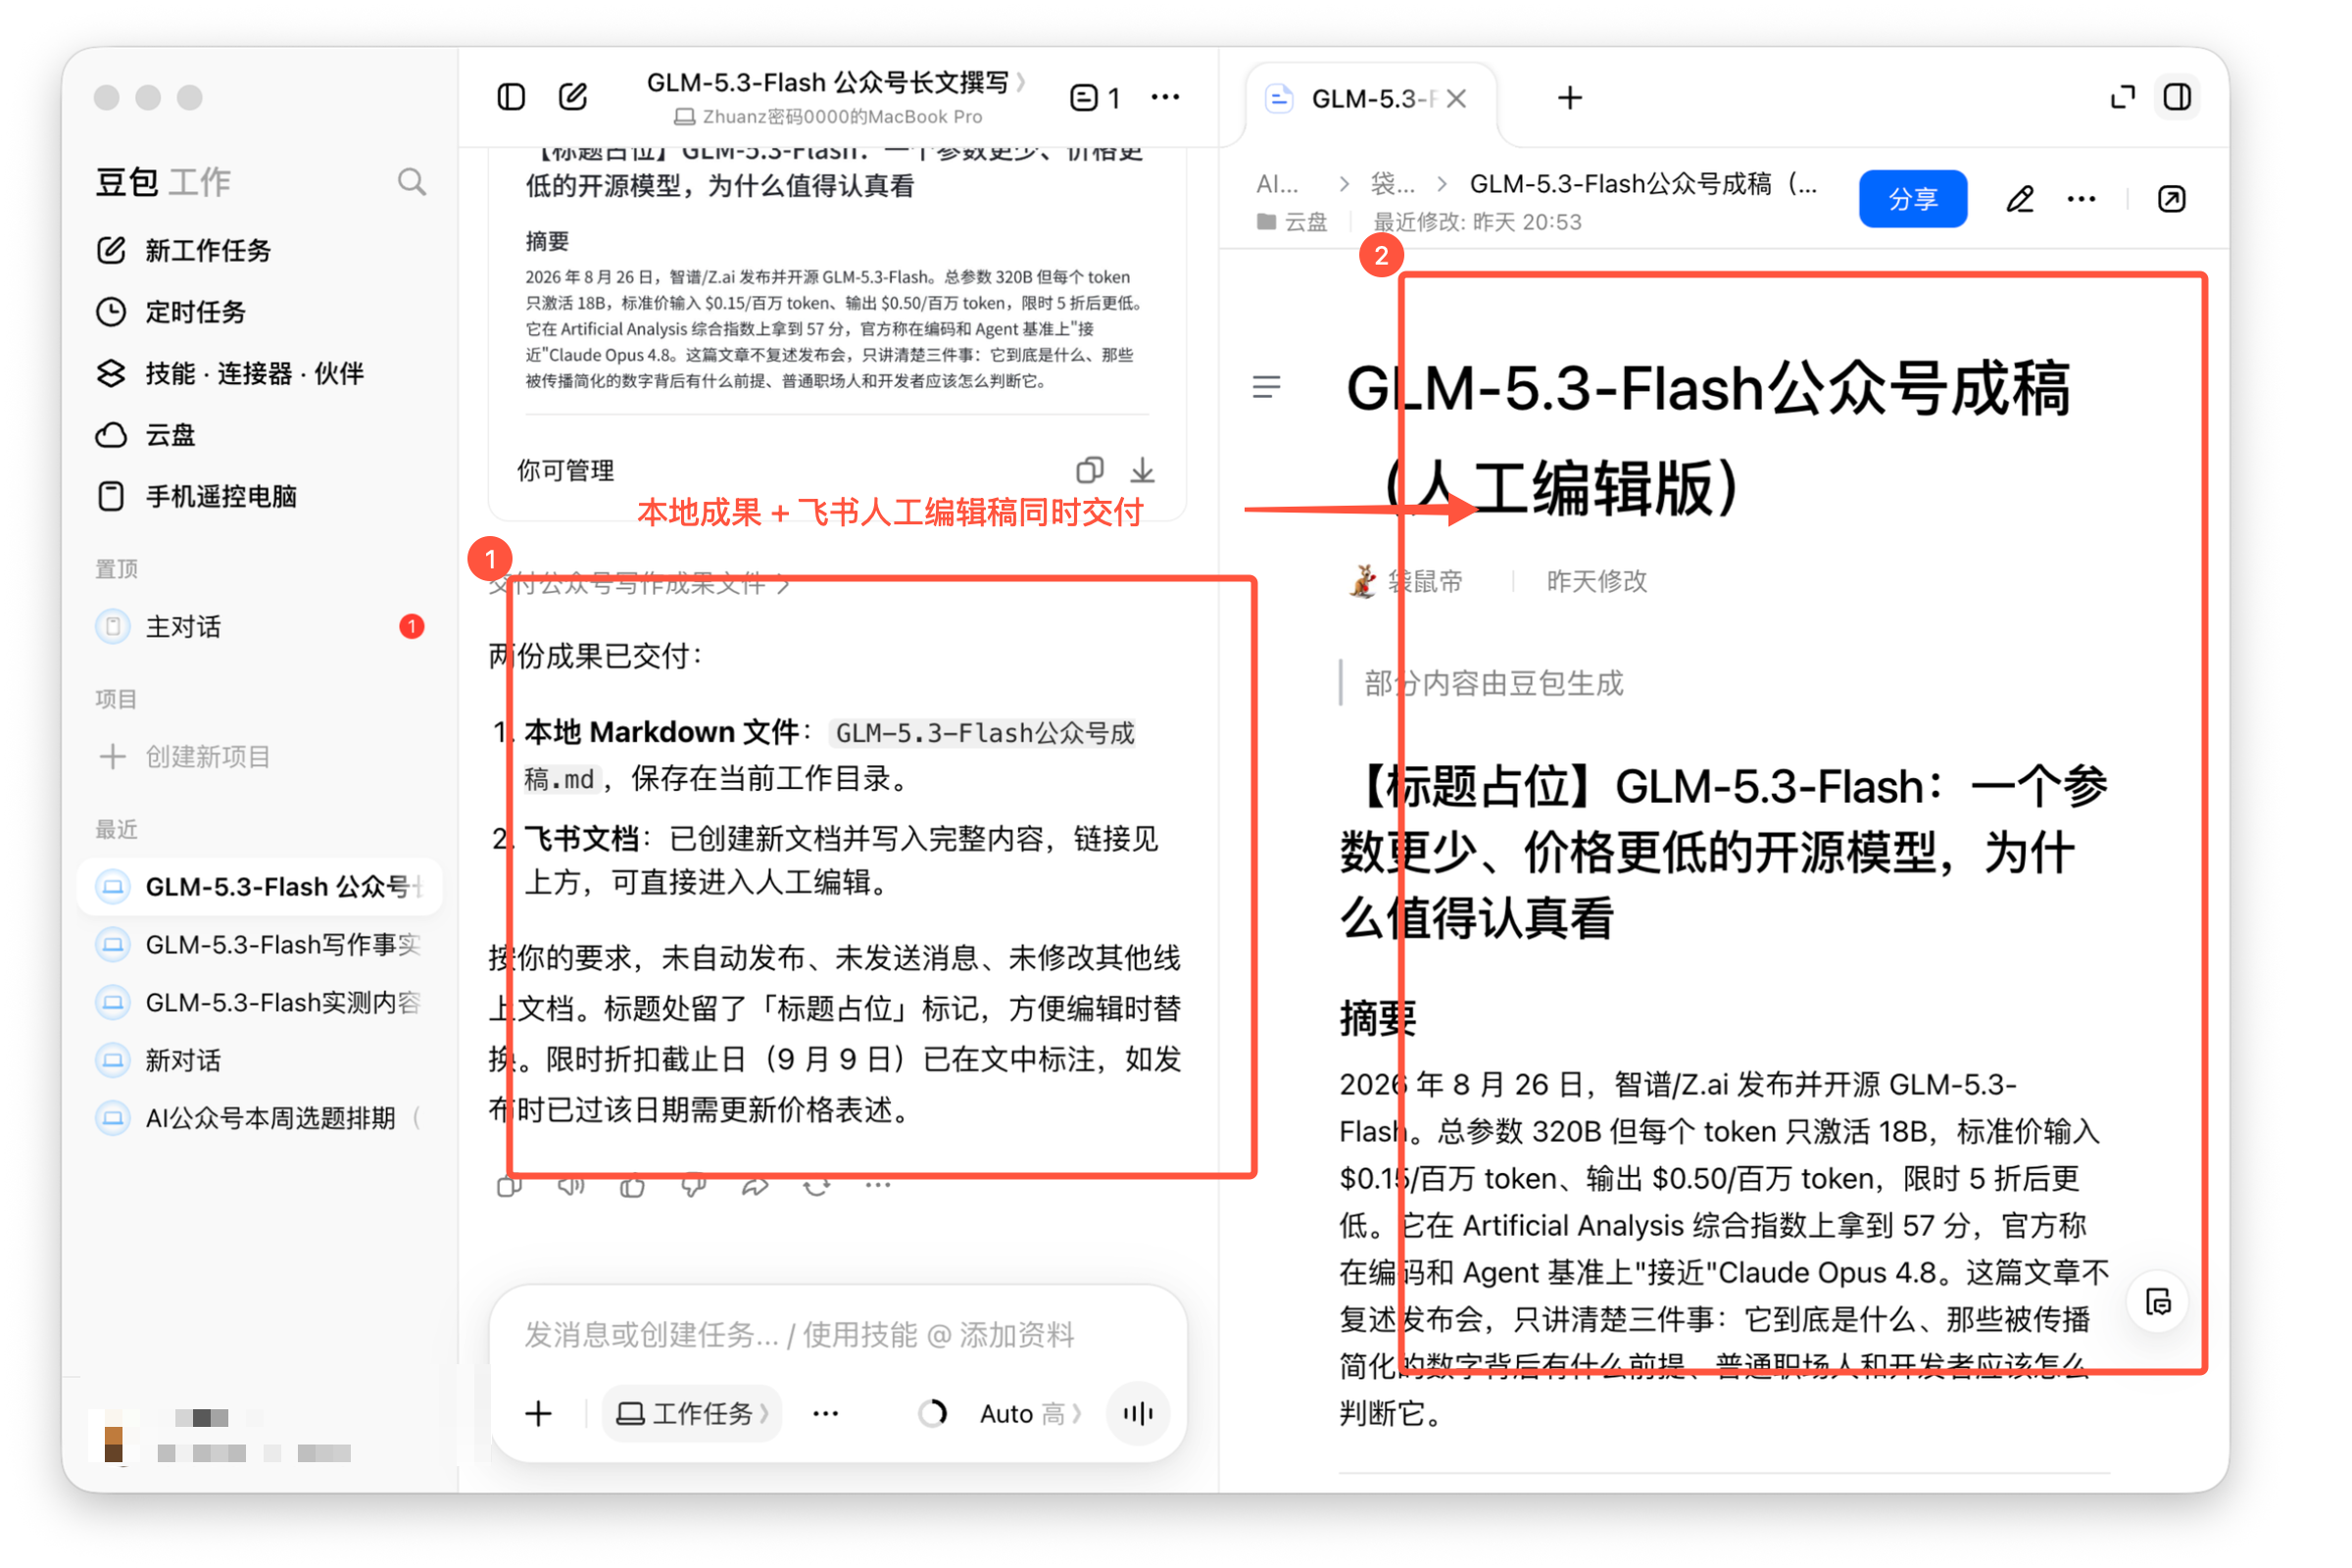Select the GLM-5.3 document tab

tap(1372, 98)
